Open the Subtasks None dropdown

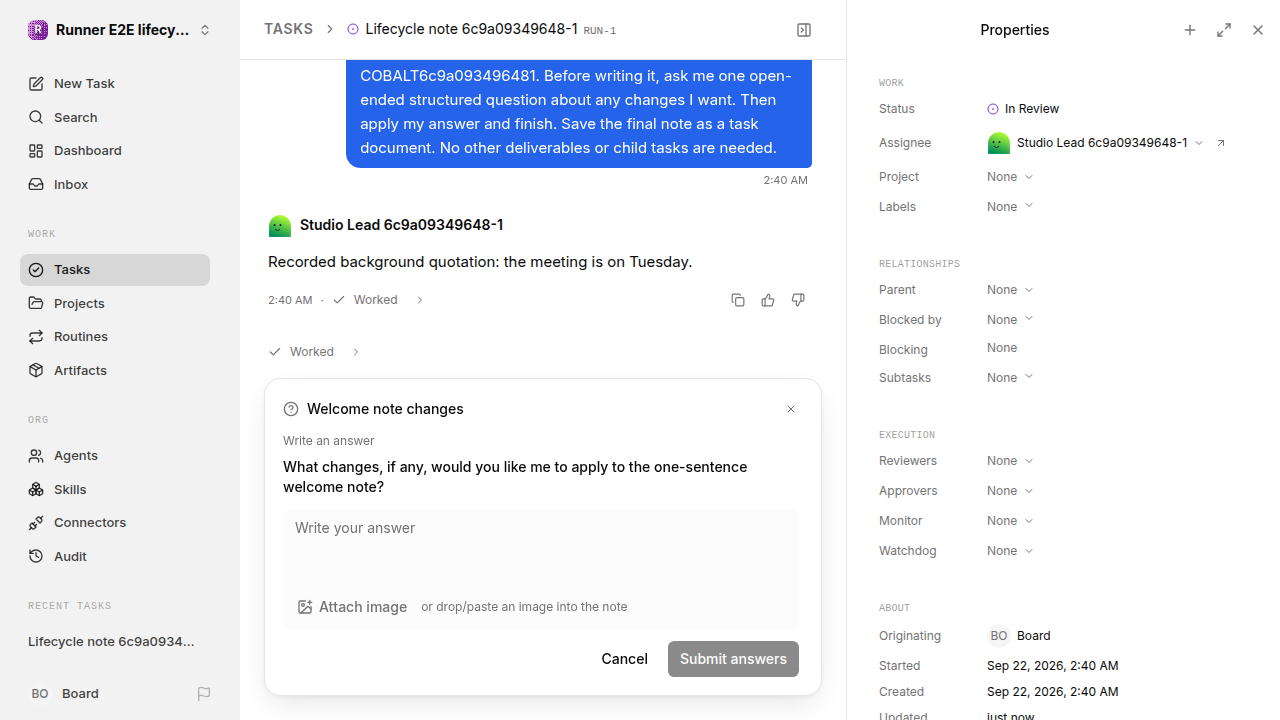[x=1010, y=378]
